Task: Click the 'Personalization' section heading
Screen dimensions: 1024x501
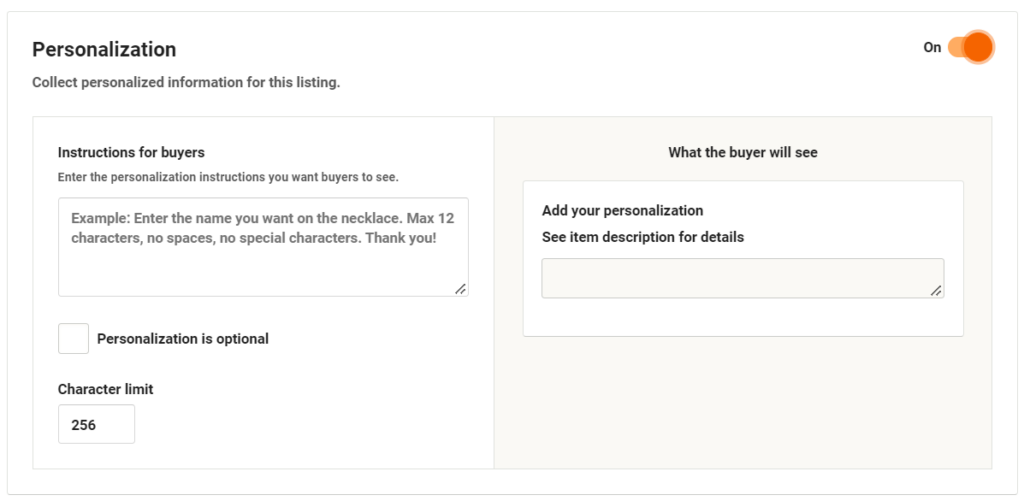Action: [x=104, y=49]
